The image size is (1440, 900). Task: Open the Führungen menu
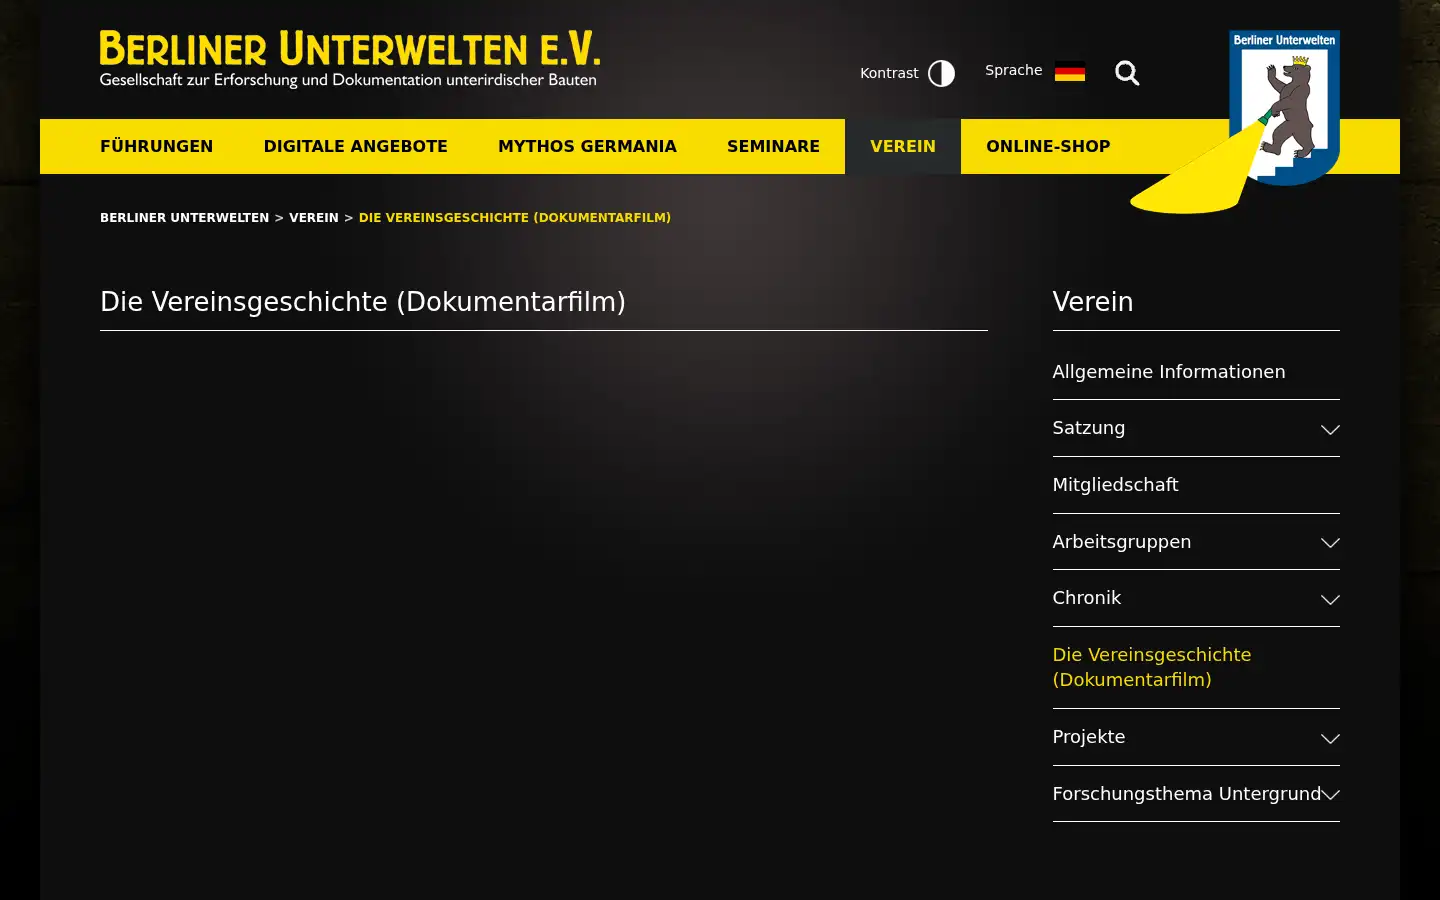click(x=156, y=146)
